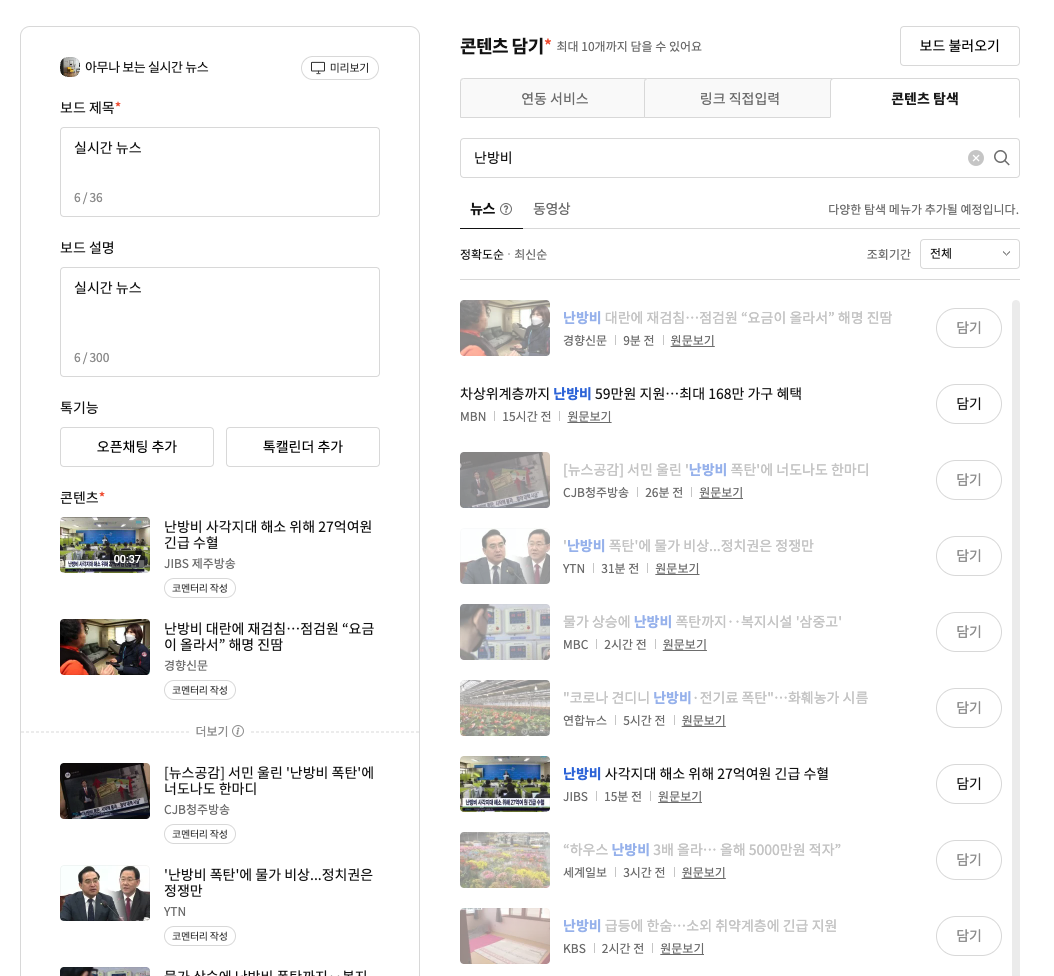The height and width of the screenshot is (976, 1054).
Task: Click the 연합뉴스 greenhouse thumbnail in results
Action: [x=505, y=708]
